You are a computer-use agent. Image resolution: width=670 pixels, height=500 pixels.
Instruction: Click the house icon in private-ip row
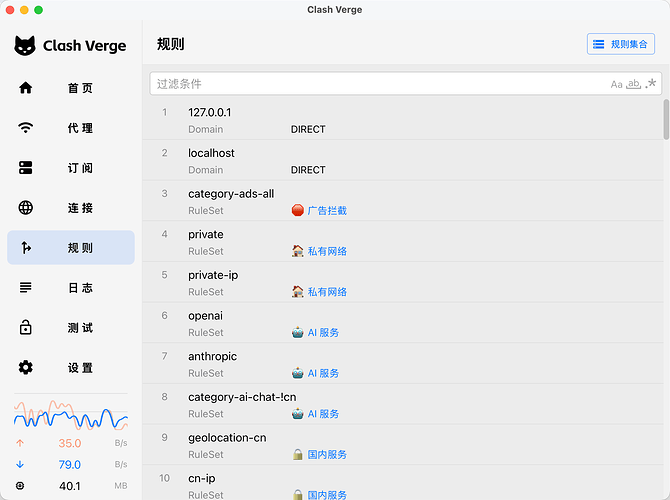[298, 291]
